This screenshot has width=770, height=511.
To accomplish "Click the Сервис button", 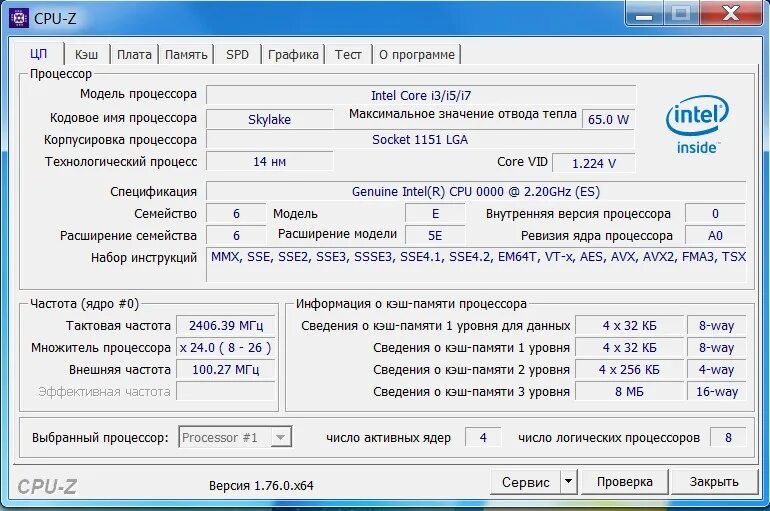I will [525, 482].
